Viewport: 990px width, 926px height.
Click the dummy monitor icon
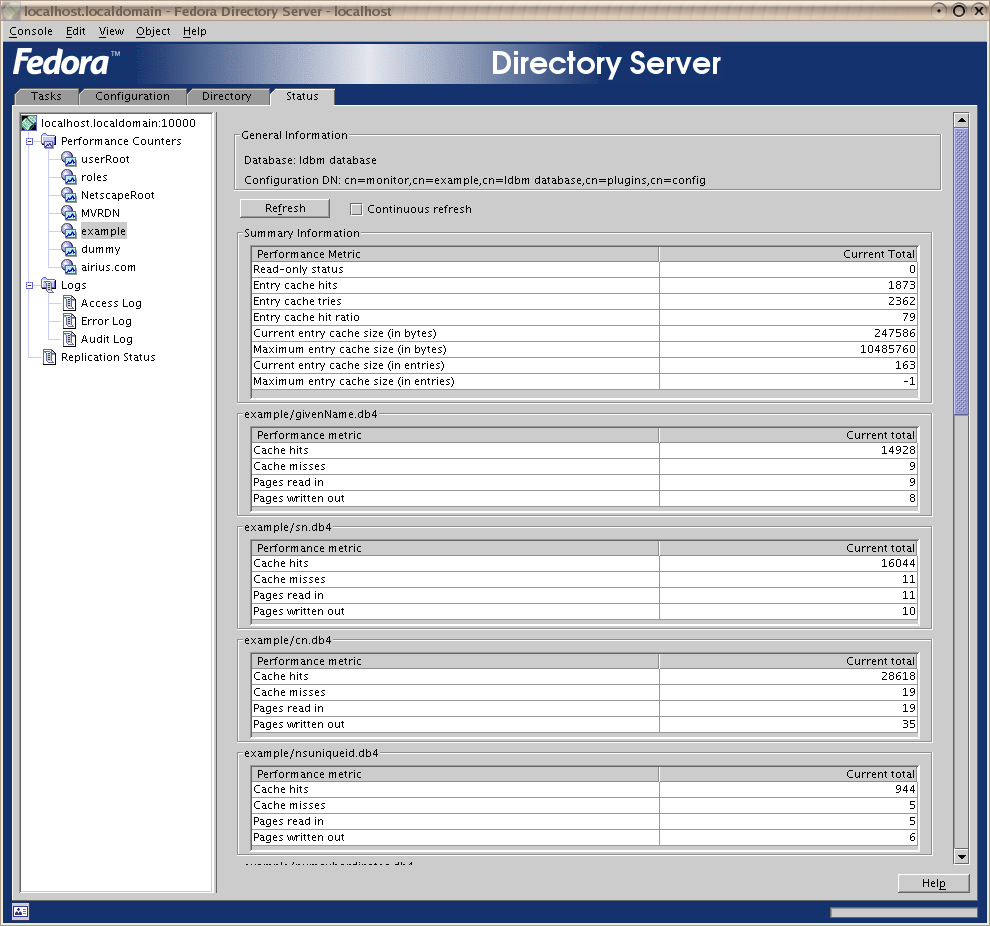69,249
